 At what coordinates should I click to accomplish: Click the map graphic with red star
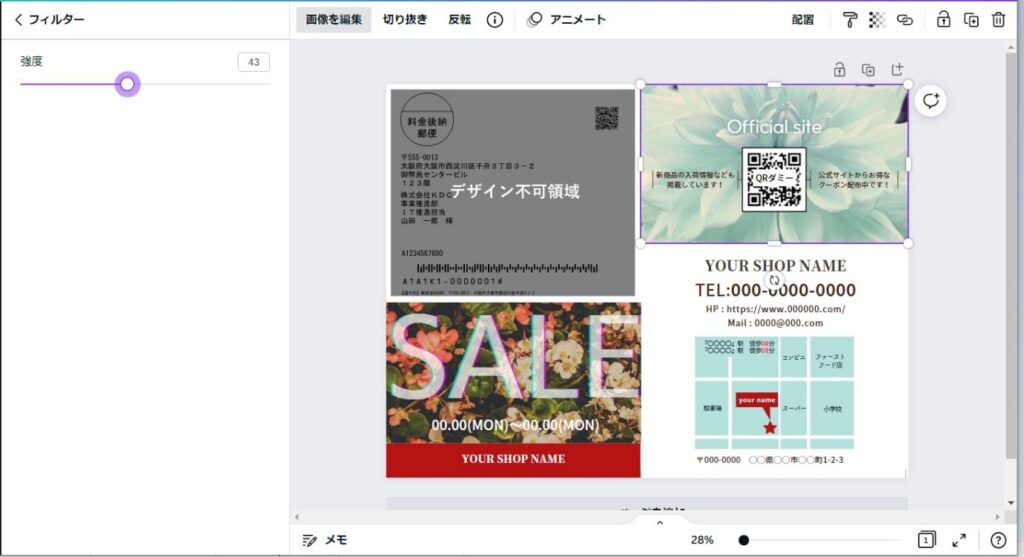[x=774, y=392]
